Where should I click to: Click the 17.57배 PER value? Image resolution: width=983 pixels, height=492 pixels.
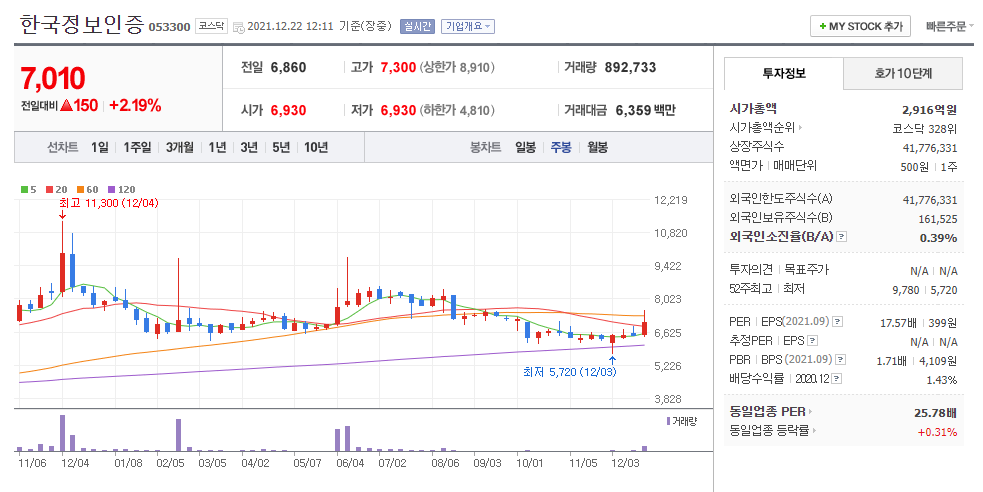point(898,323)
